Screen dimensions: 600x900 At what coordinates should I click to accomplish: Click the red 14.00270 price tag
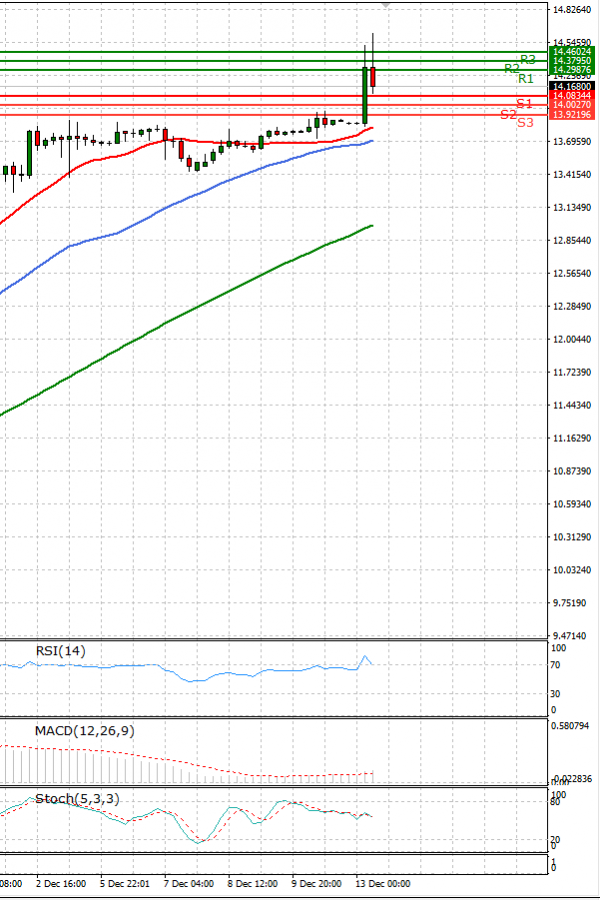(x=571, y=104)
